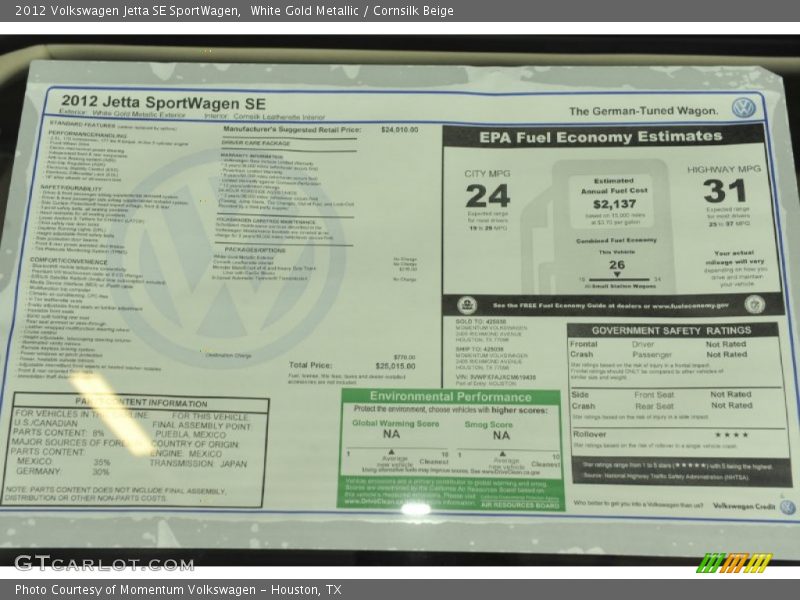Click the Volkswagen Credit logo emblem
This screenshot has width=800, height=600.
(x=788, y=507)
